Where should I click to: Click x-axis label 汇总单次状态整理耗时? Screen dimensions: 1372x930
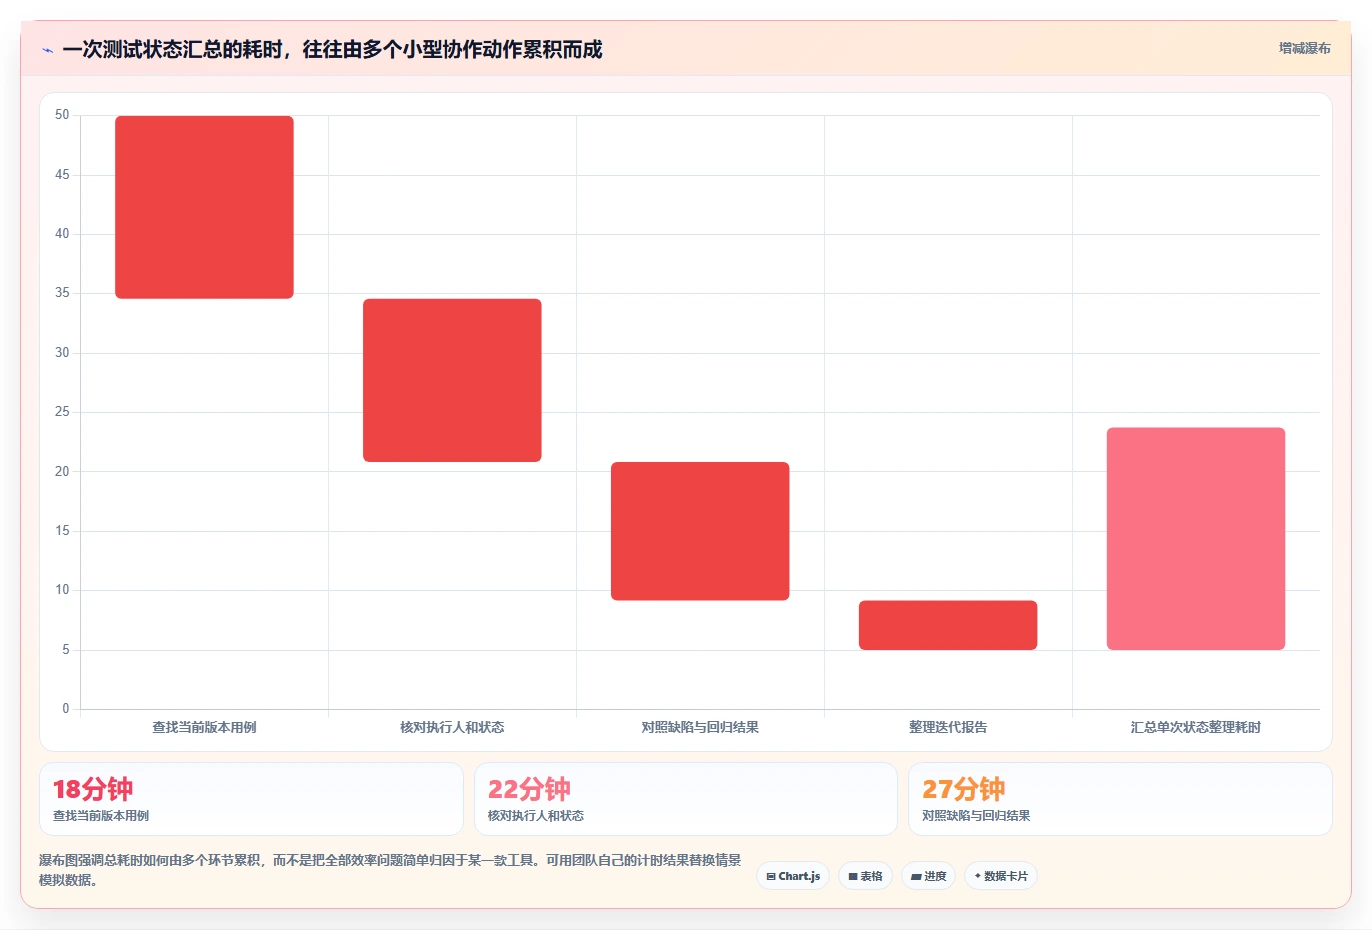pyautogui.click(x=1196, y=727)
